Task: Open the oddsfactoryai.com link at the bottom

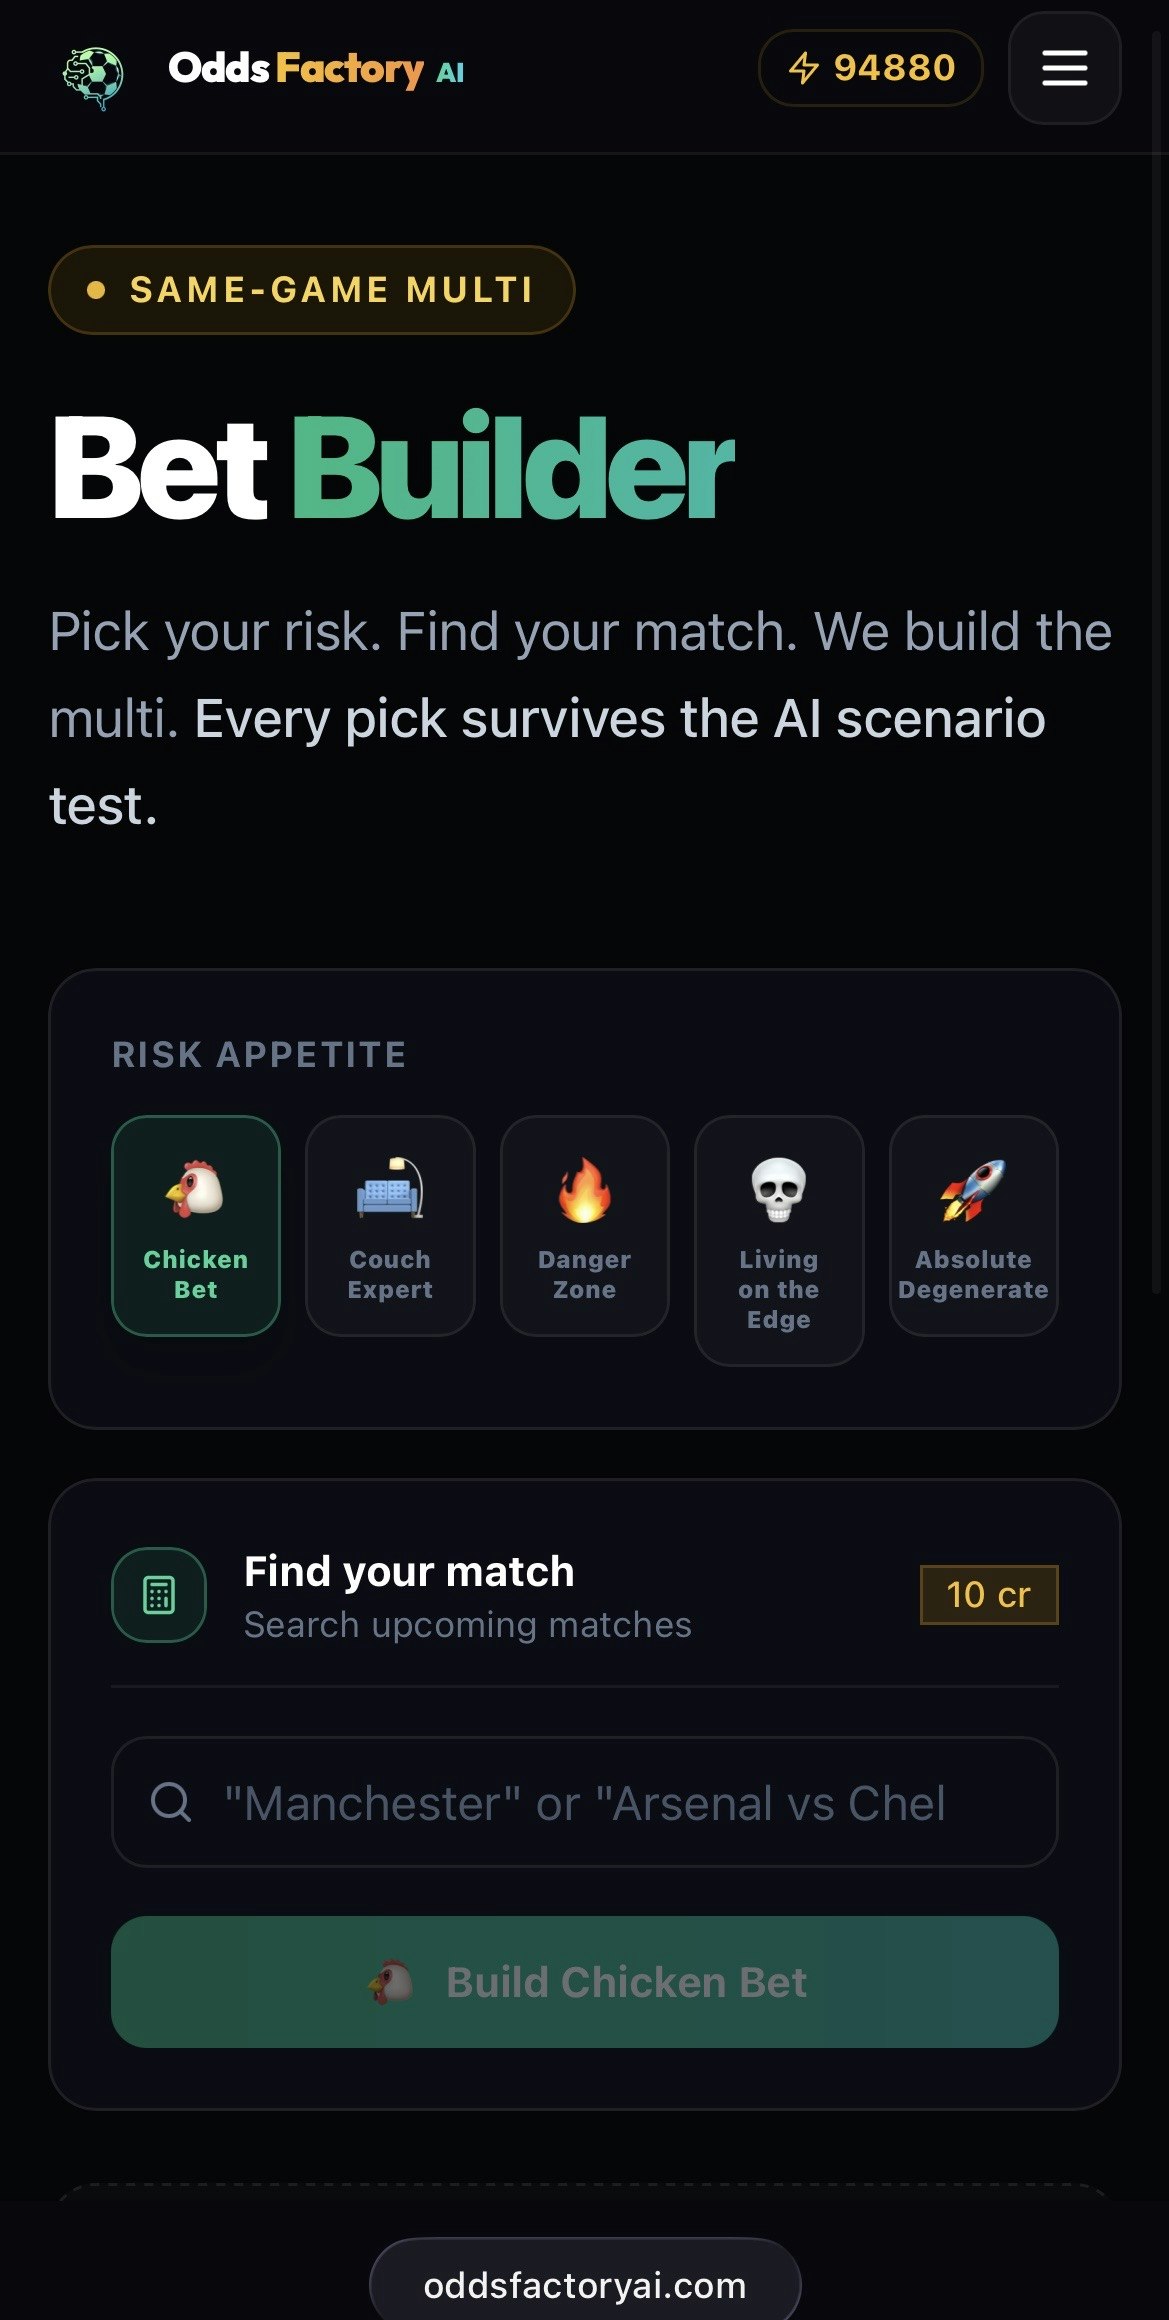Action: 584,2283
